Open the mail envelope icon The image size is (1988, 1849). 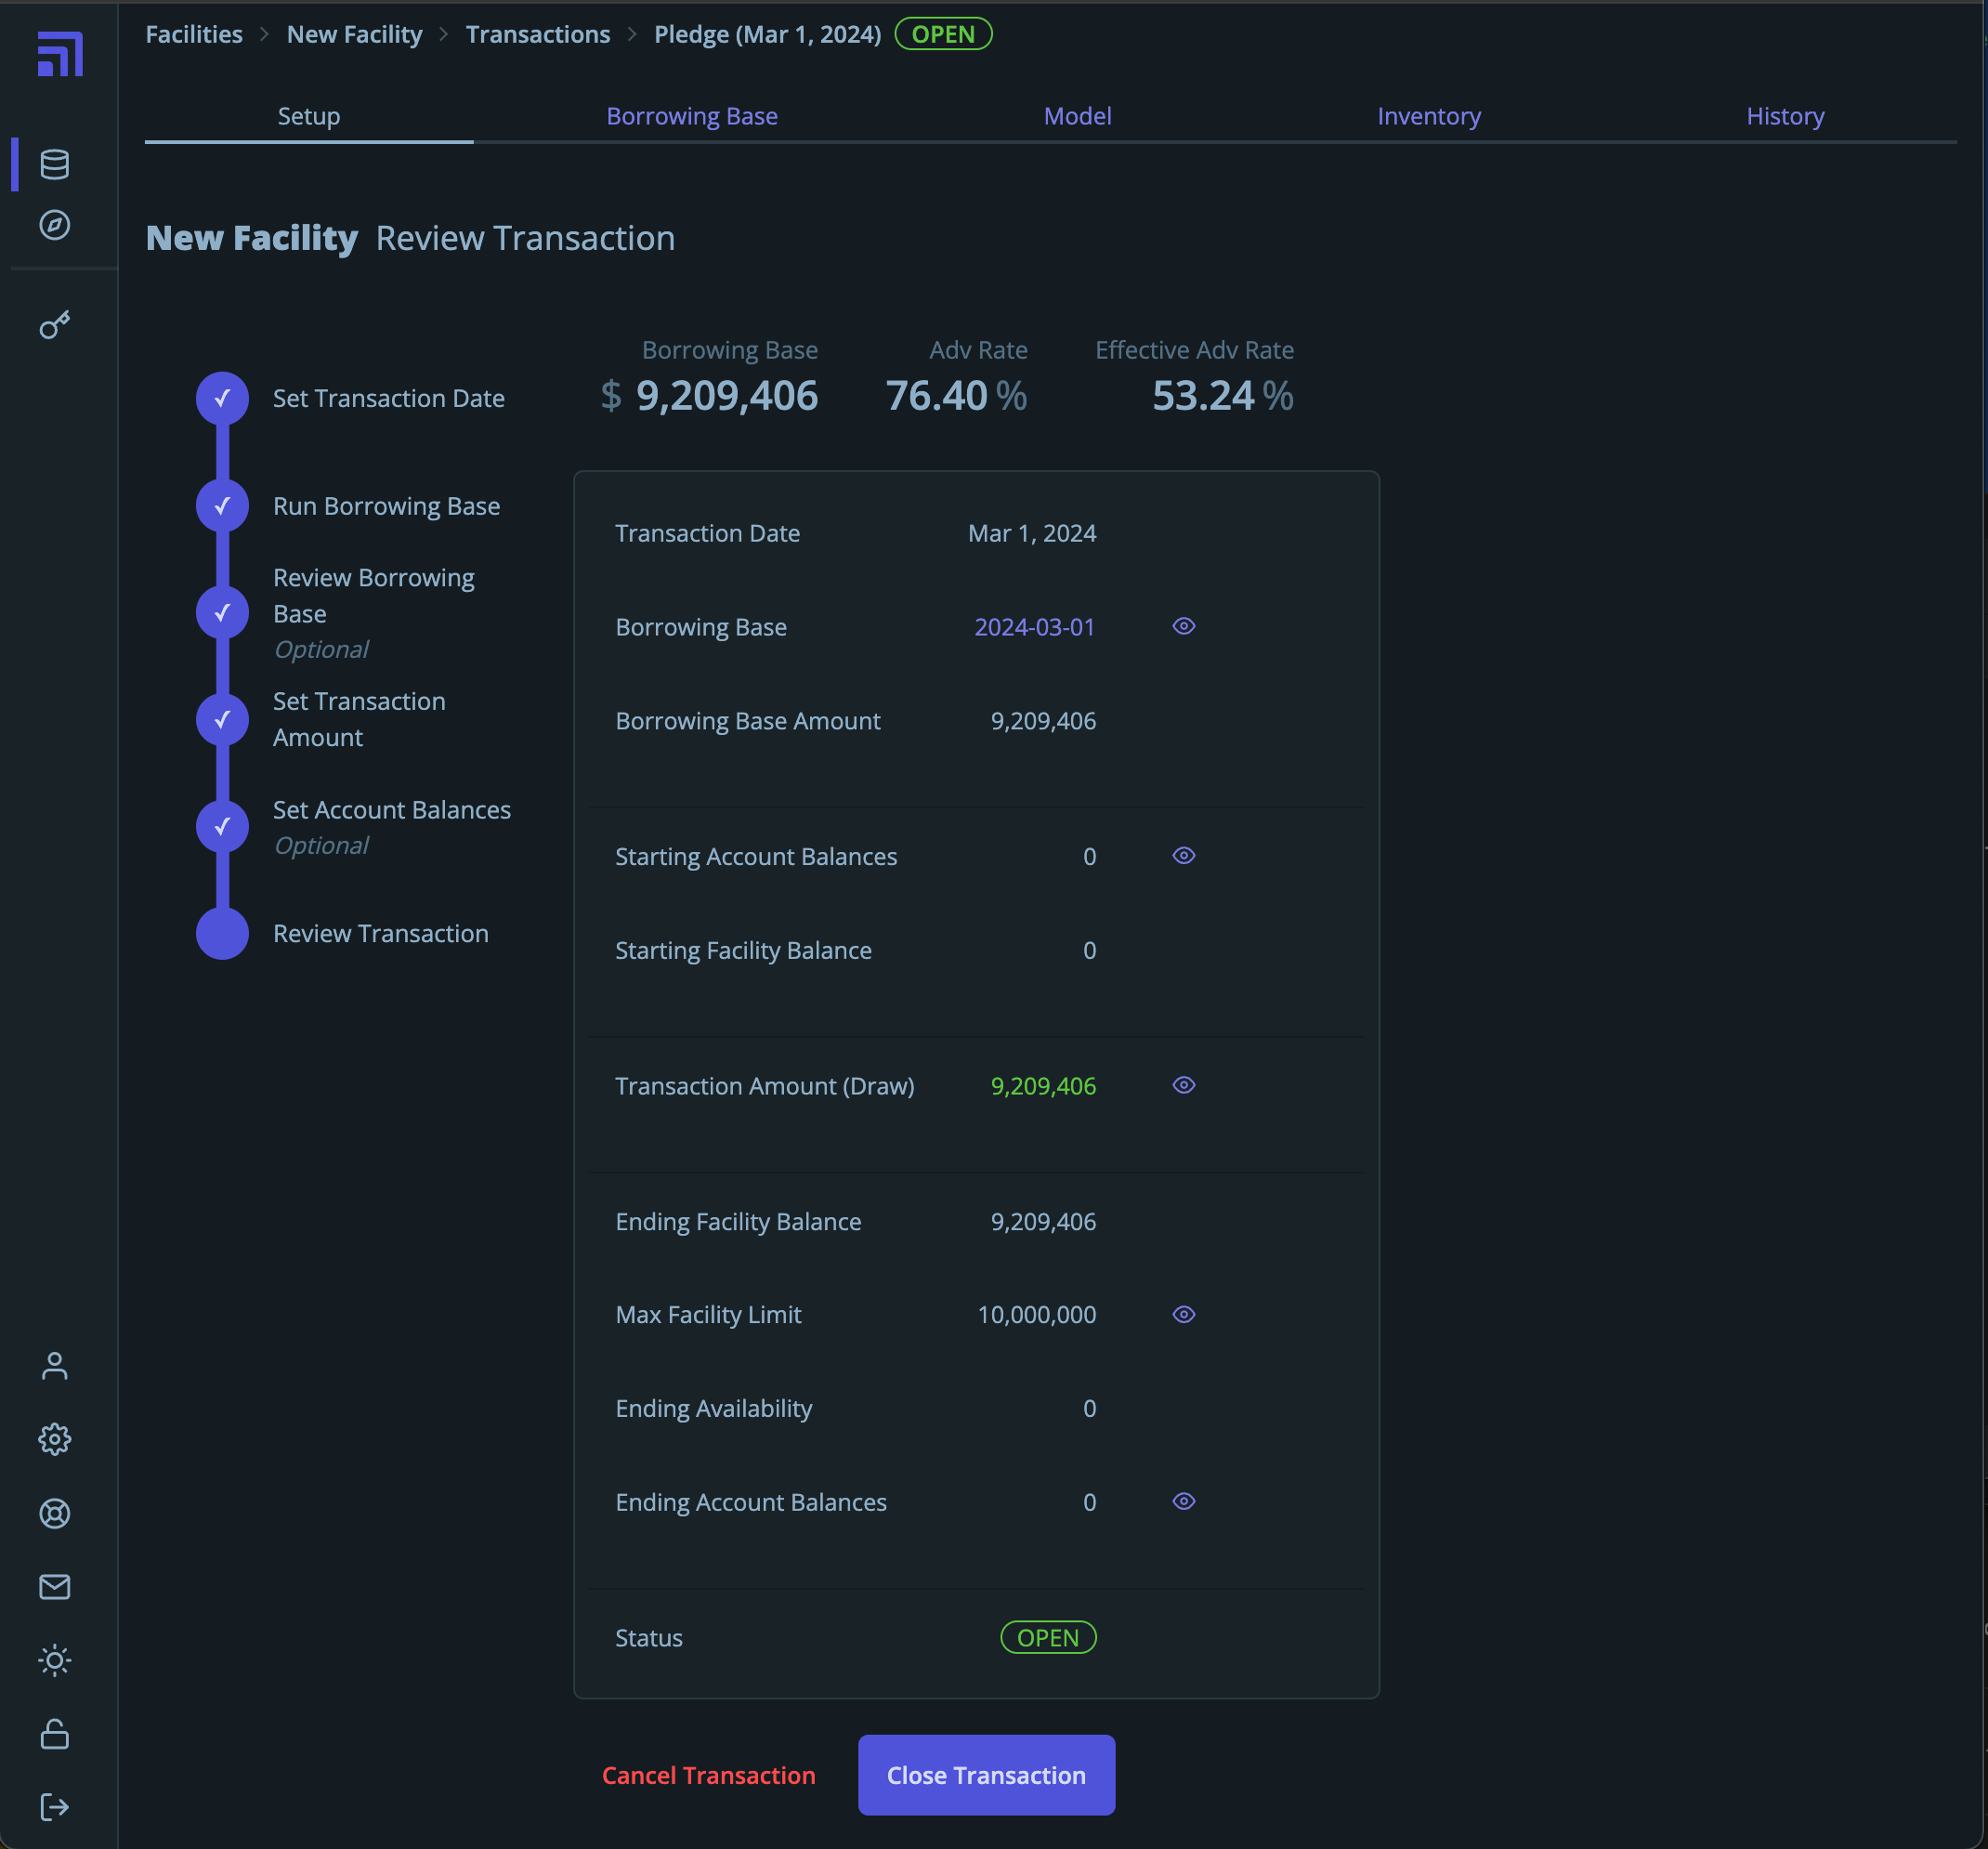tap(54, 1587)
